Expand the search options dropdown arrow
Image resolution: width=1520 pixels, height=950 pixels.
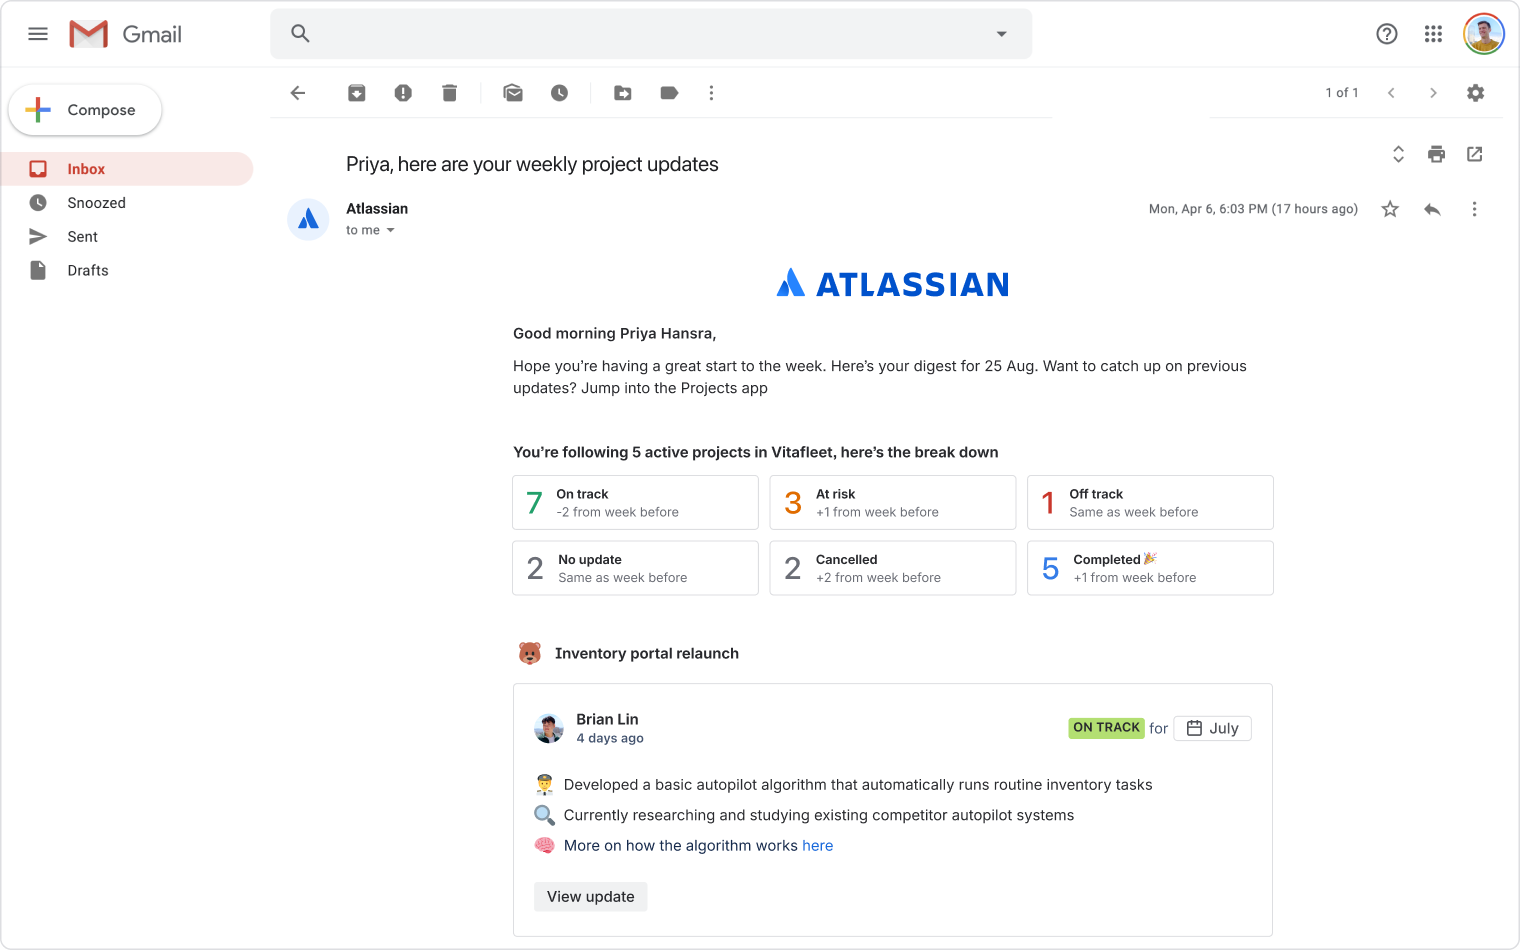1001,34
